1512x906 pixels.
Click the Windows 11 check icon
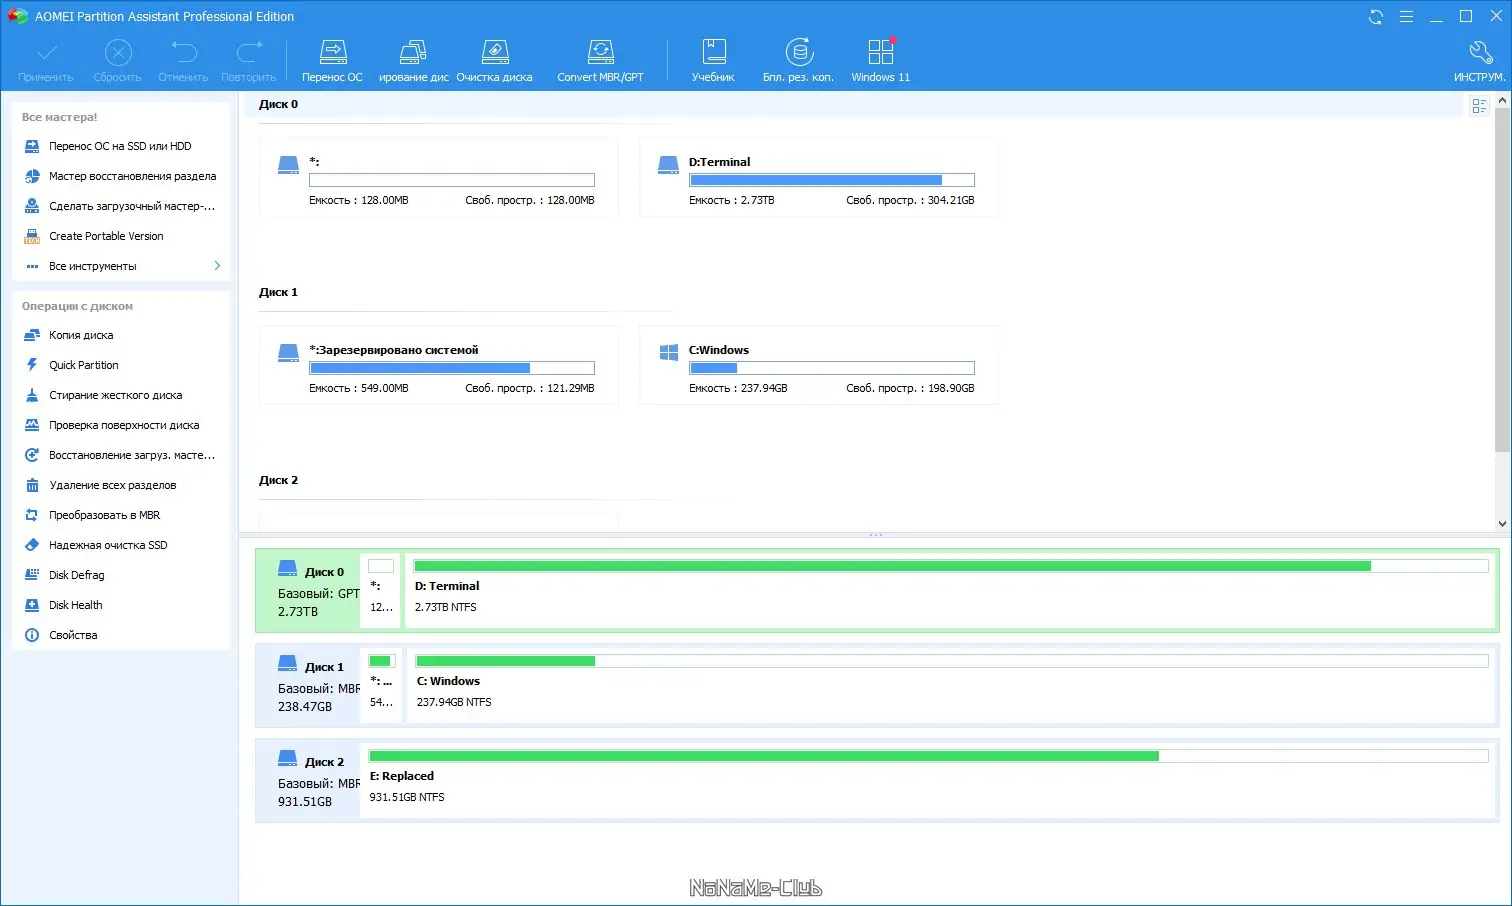(x=881, y=50)
